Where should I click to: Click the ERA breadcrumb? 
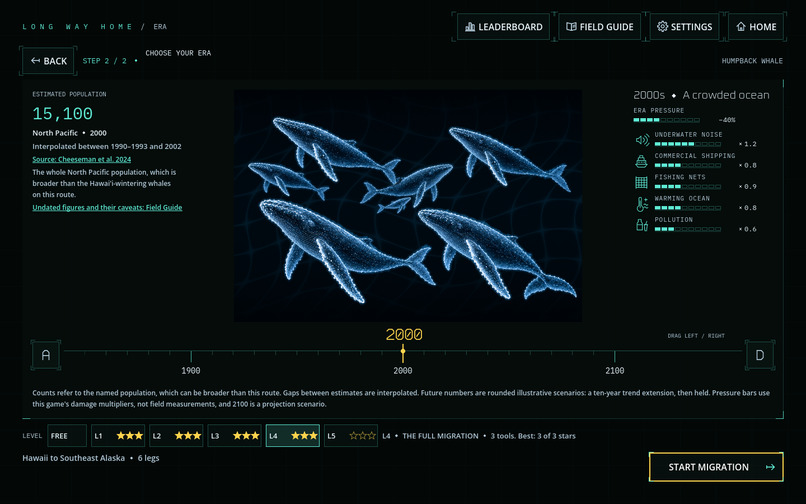coord(160,27)
